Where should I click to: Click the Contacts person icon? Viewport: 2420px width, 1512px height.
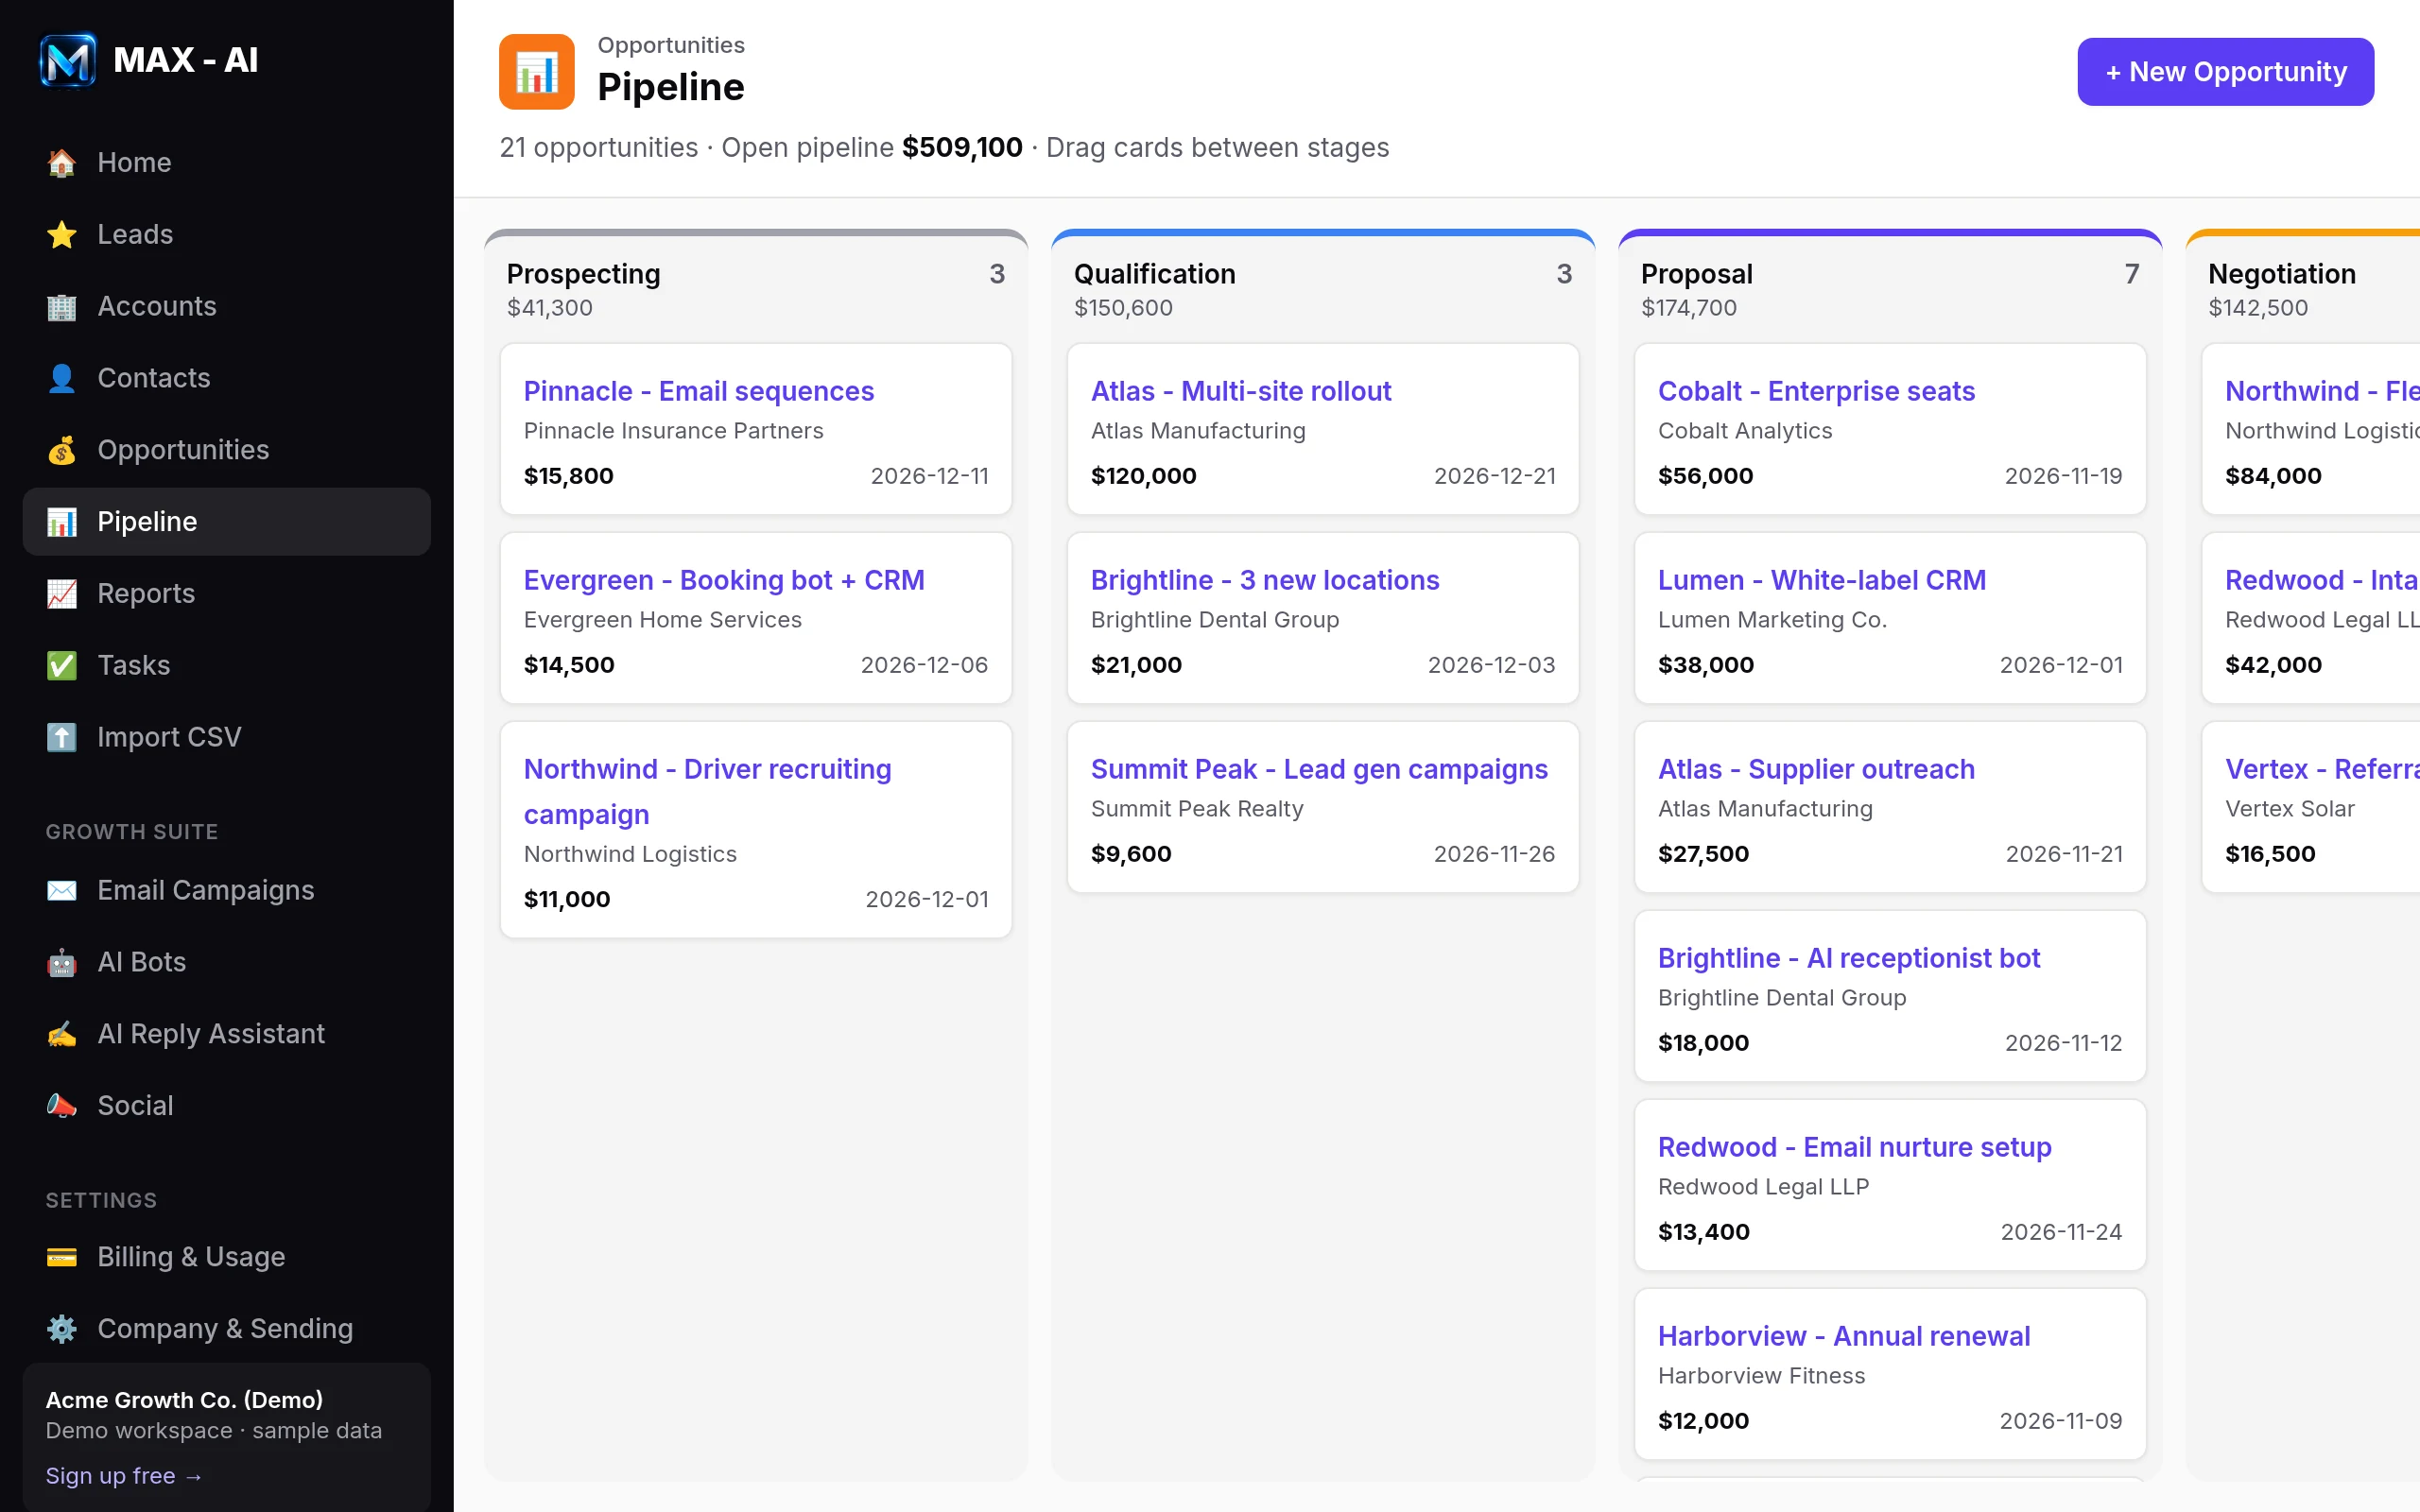pos(62,378)
